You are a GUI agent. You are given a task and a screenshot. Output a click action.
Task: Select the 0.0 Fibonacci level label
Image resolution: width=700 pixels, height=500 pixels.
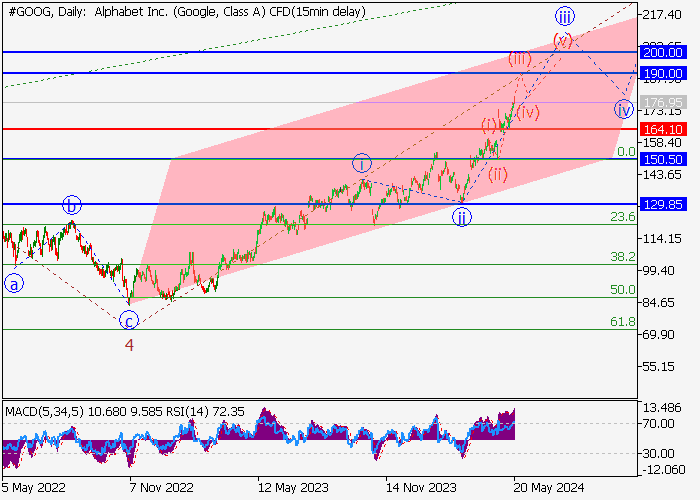click(x=626, y=152)
